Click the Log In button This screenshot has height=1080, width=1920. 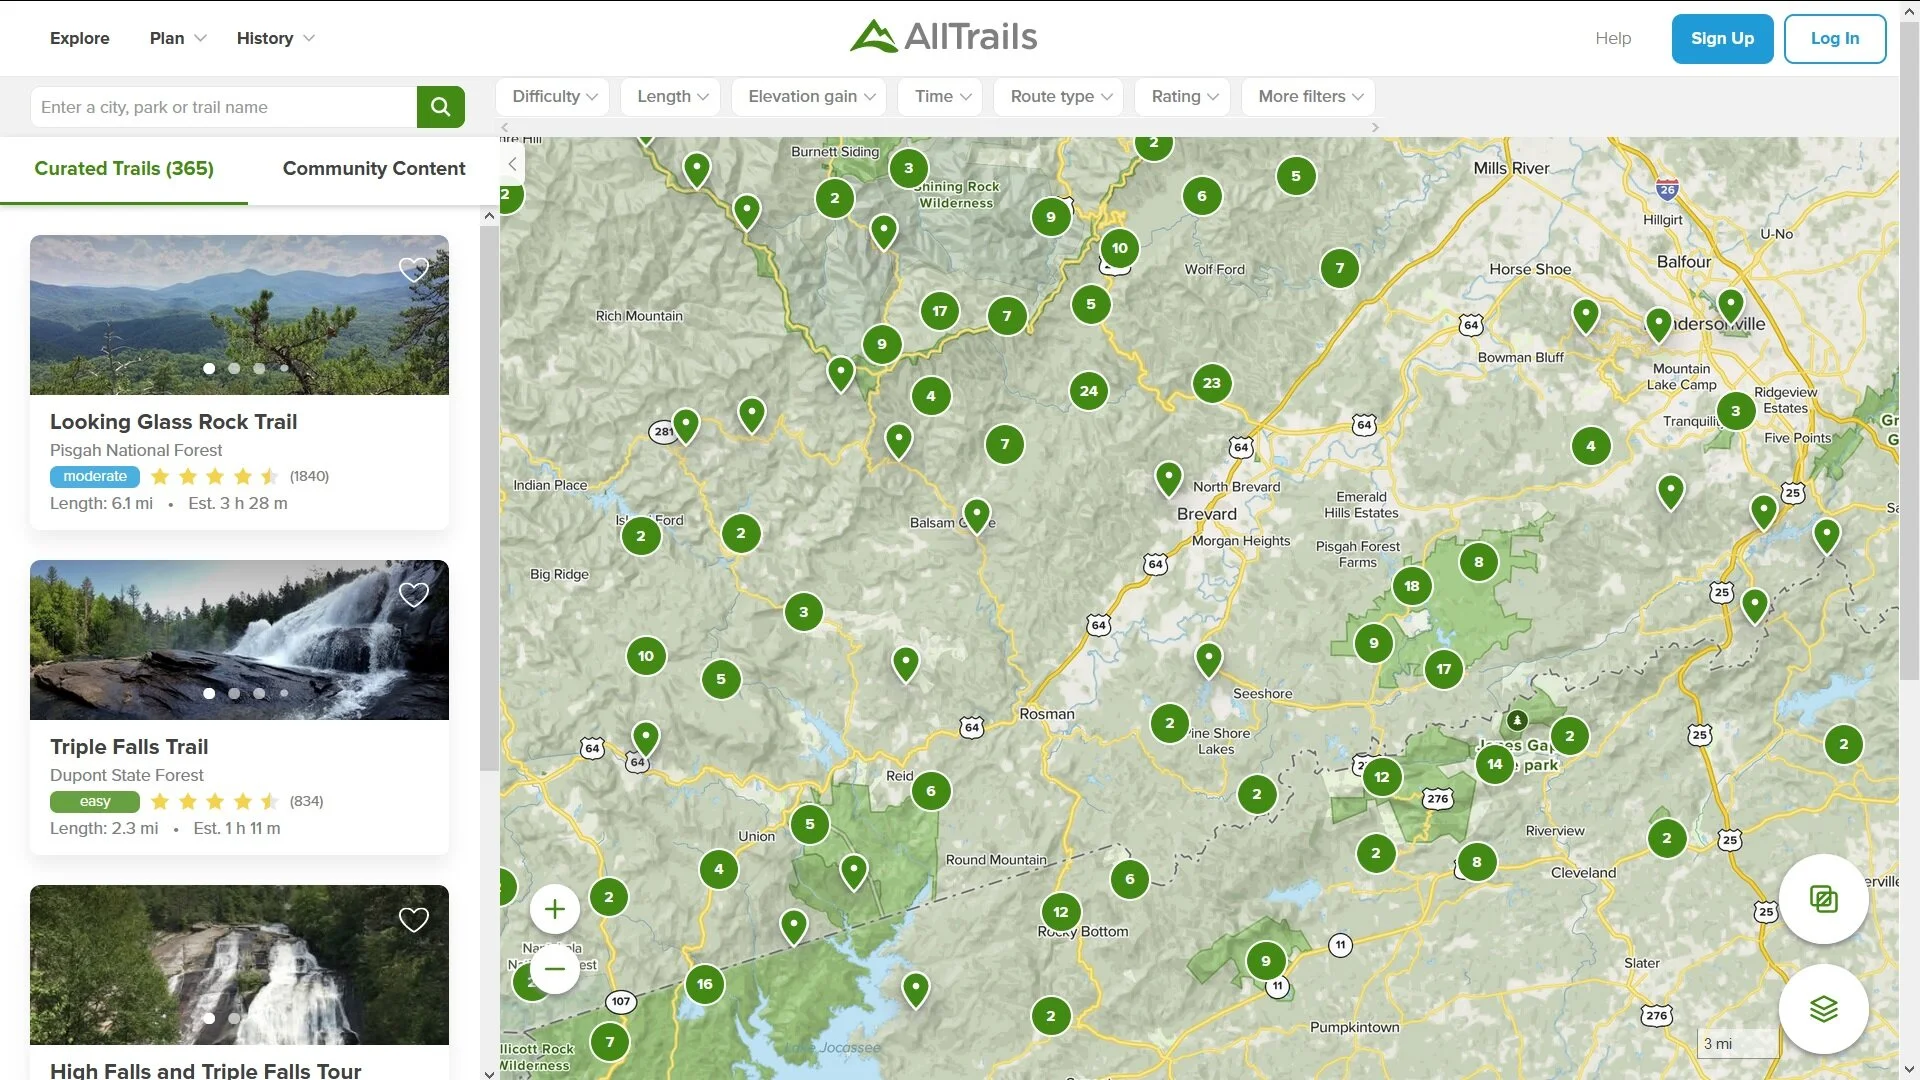[1834, 38]
